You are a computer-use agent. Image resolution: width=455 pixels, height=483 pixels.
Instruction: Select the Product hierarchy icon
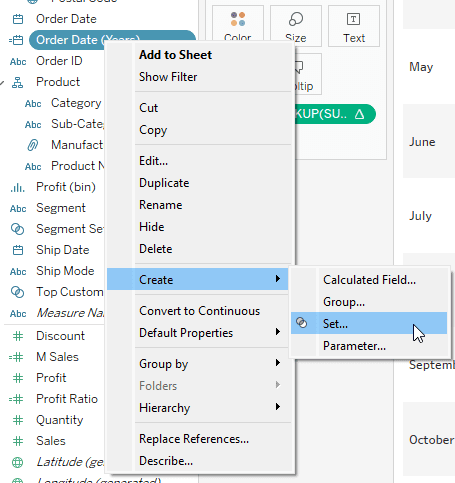17,82
